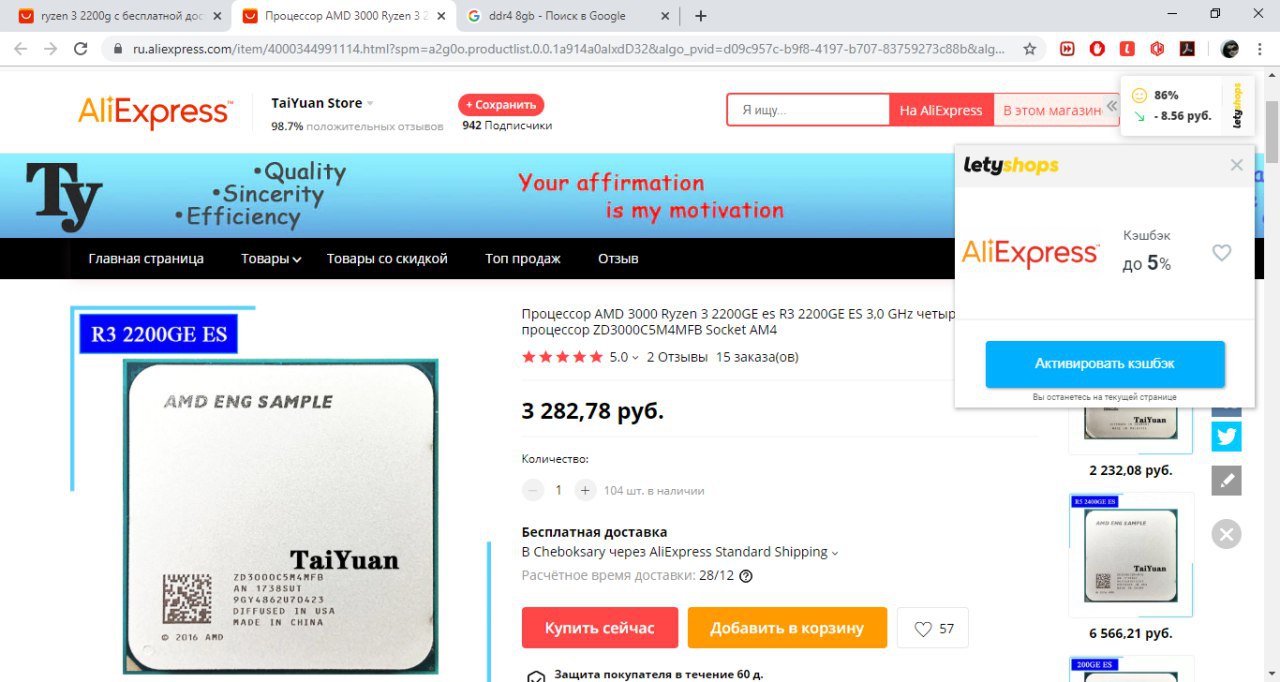The height and width of the screenshot is (682, 1280).
Task: Click the На AliExpress search button
Action: [x=941, y=110]
